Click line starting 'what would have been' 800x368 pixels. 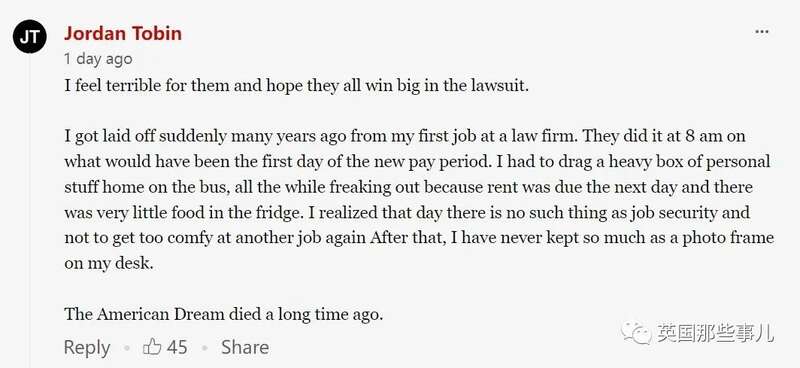coord(417,162)
